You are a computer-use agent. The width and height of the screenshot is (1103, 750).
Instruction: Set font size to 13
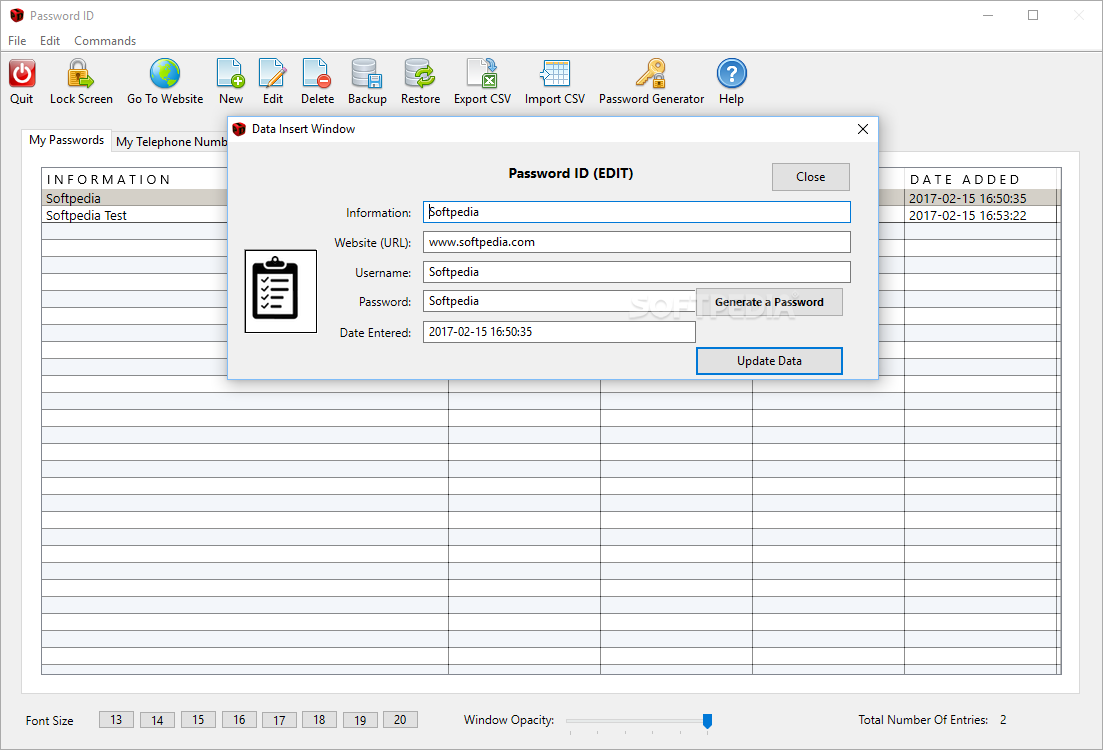(x=116, y=720)
